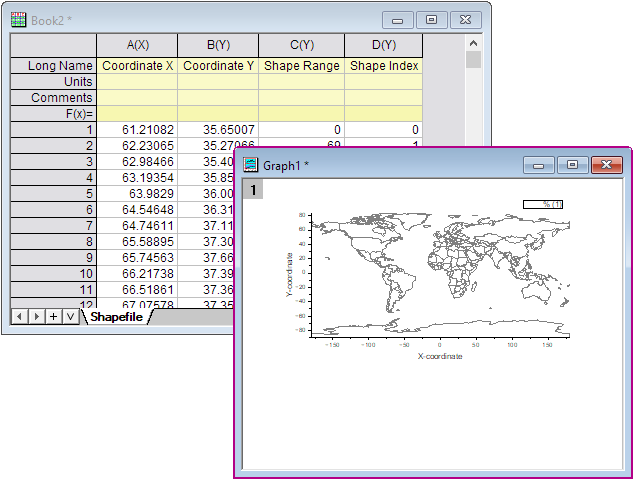The image size is (634, 481).
Task: Minimize the Book2 workbook window
Action: pyautogui.click(x=399, y=19)
